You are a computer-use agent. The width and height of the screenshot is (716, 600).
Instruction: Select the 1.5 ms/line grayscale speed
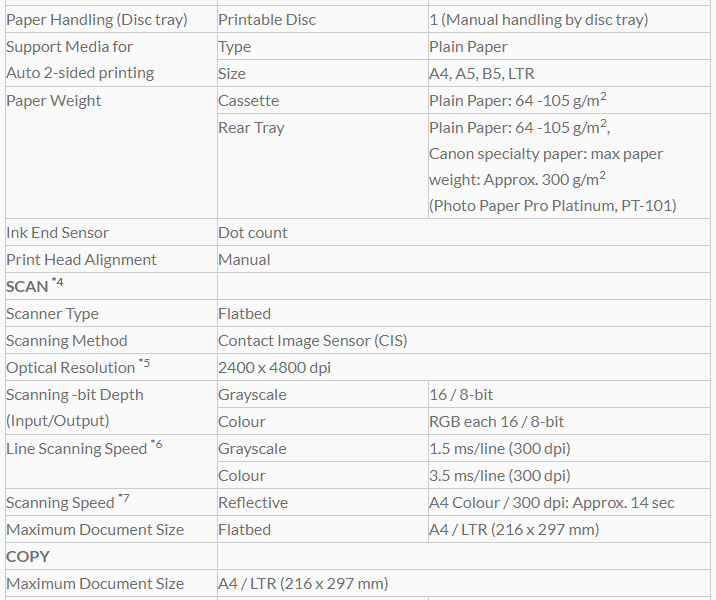coord(500,449)
